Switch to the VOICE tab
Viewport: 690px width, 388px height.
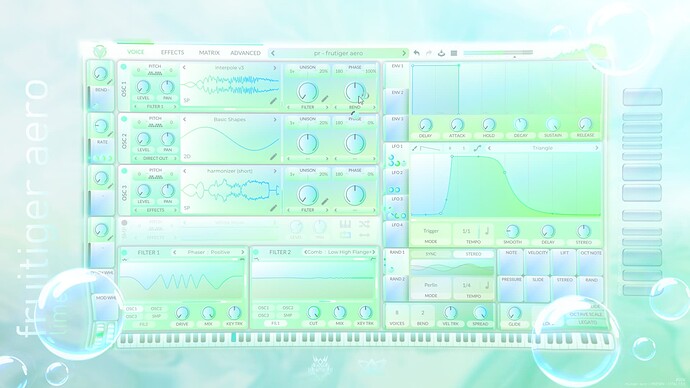point(136,52)
